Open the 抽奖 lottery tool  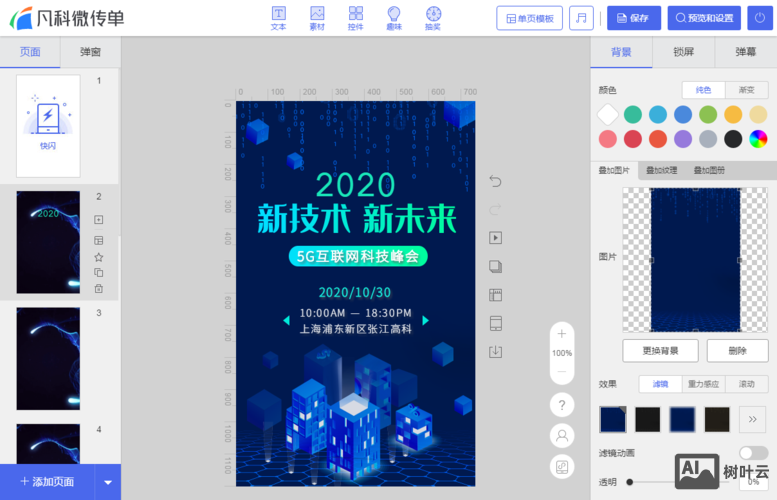(x=433, y=18)
